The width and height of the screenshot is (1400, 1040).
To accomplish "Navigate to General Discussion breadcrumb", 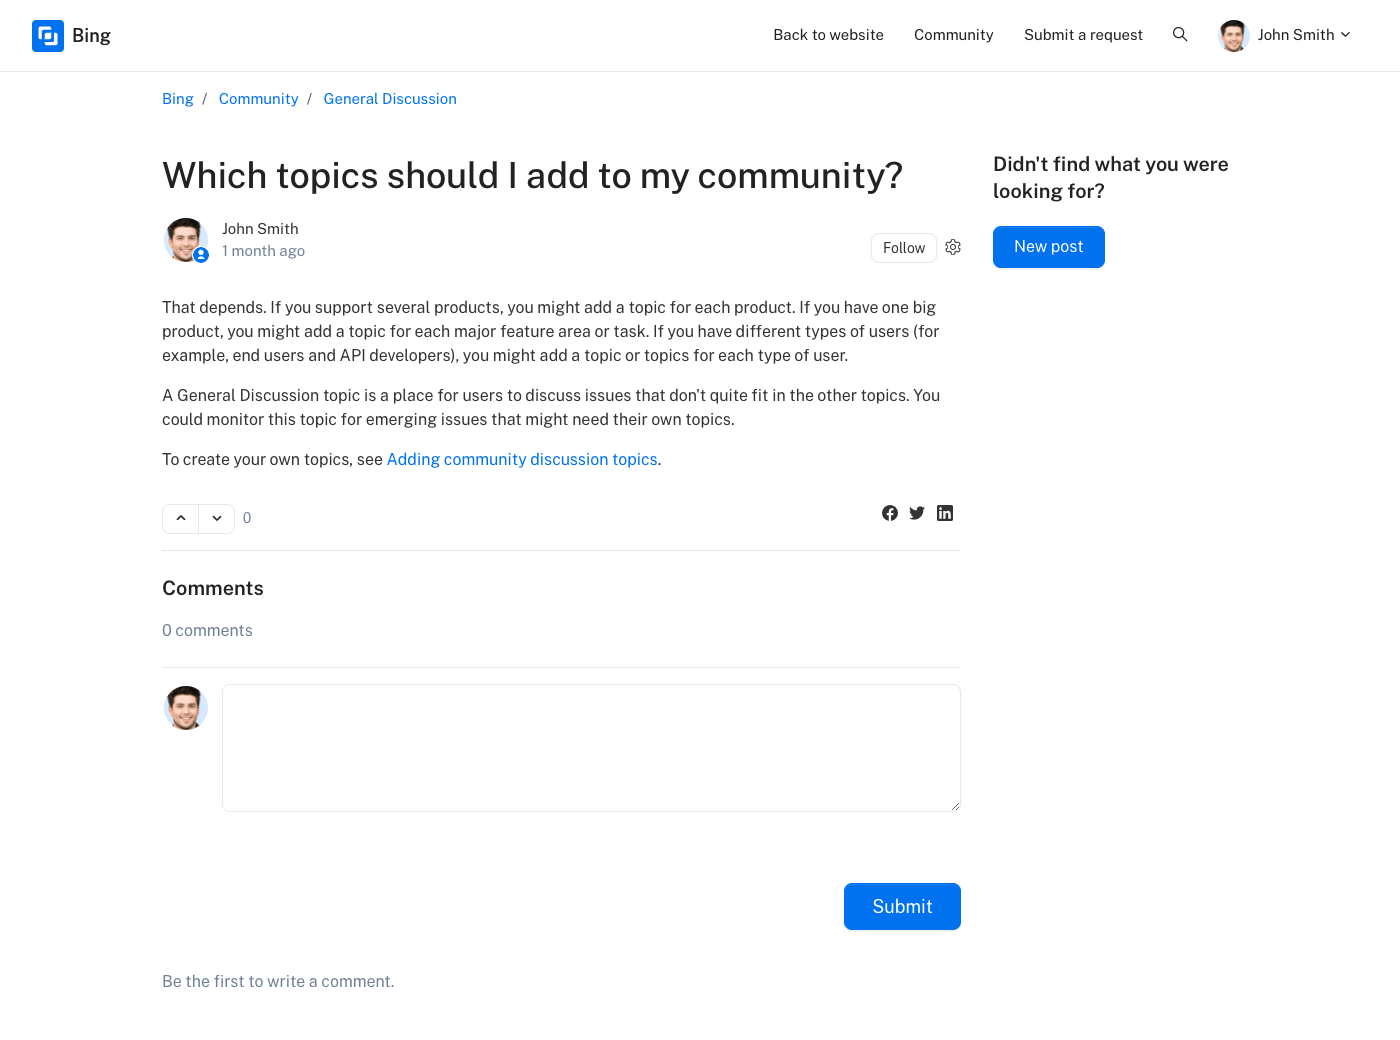I will [390, 99].
